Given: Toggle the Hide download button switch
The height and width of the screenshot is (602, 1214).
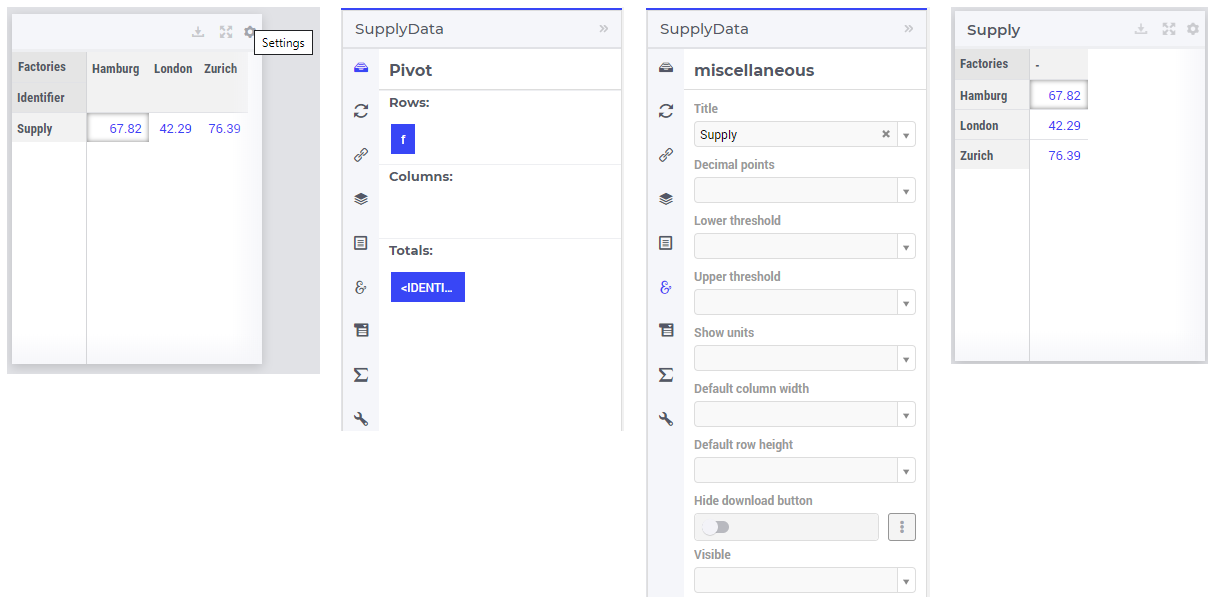Looking at the screenshot, I should click(715, 527).
